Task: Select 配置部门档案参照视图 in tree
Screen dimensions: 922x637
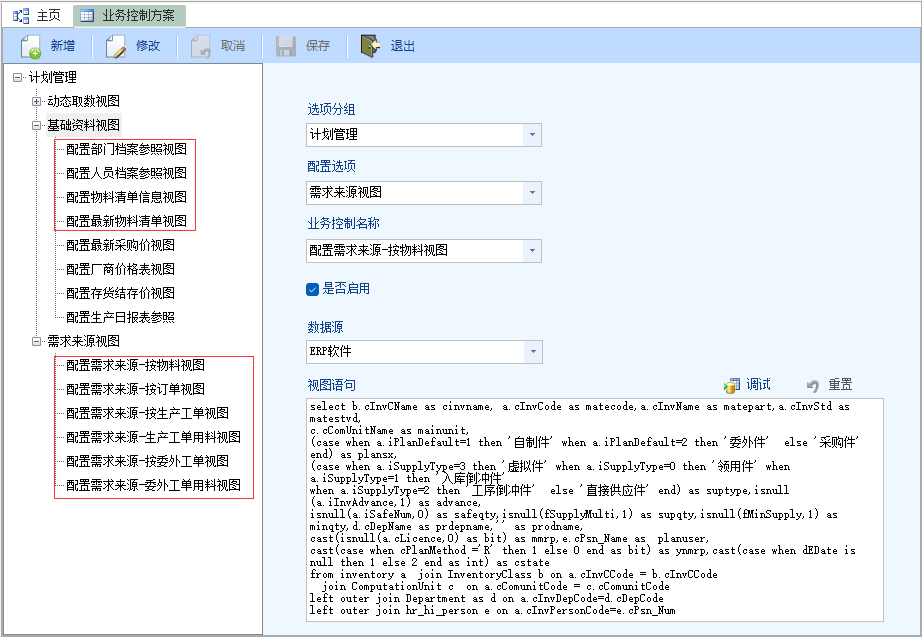Action: (126, 149)
